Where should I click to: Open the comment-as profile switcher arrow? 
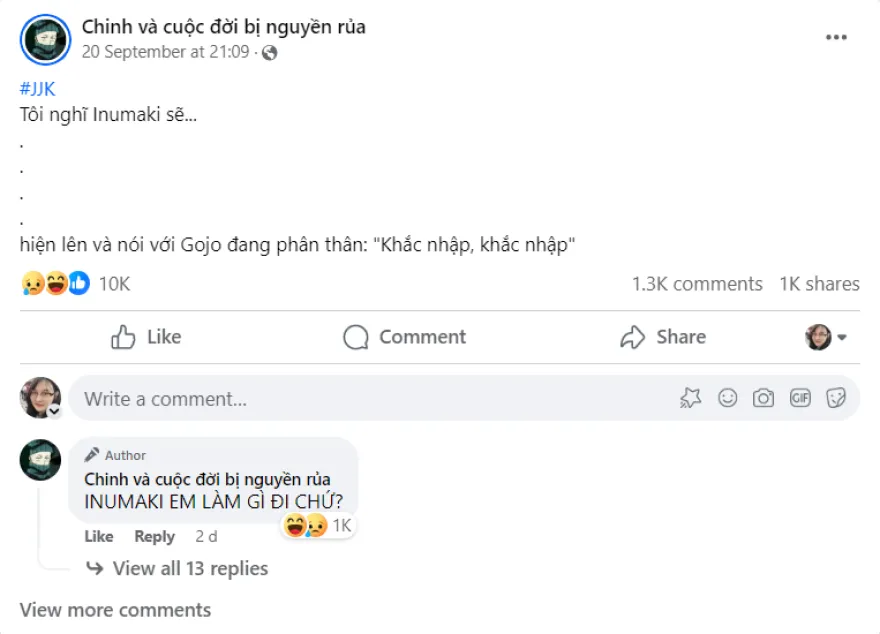coord(840,337)
